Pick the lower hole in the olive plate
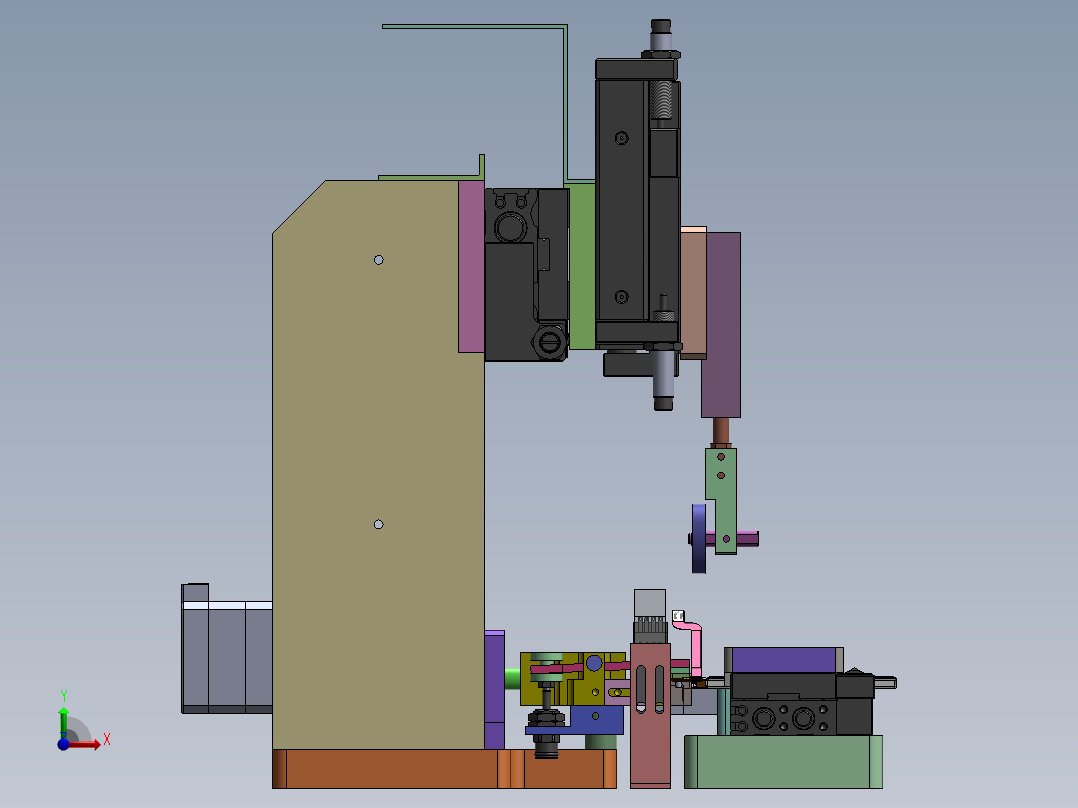Viewport: 1078px width, 808px height. [378, 524]
